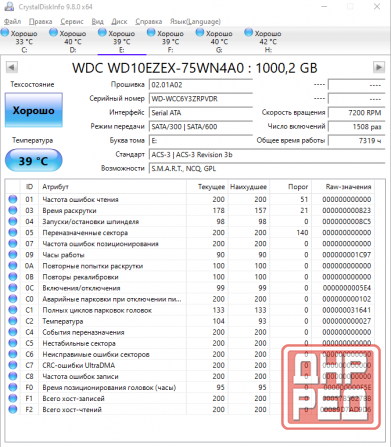This screenshot has width=391, height=447.
Task: Click the Наихудшее column header
Action: click(248, 187)
